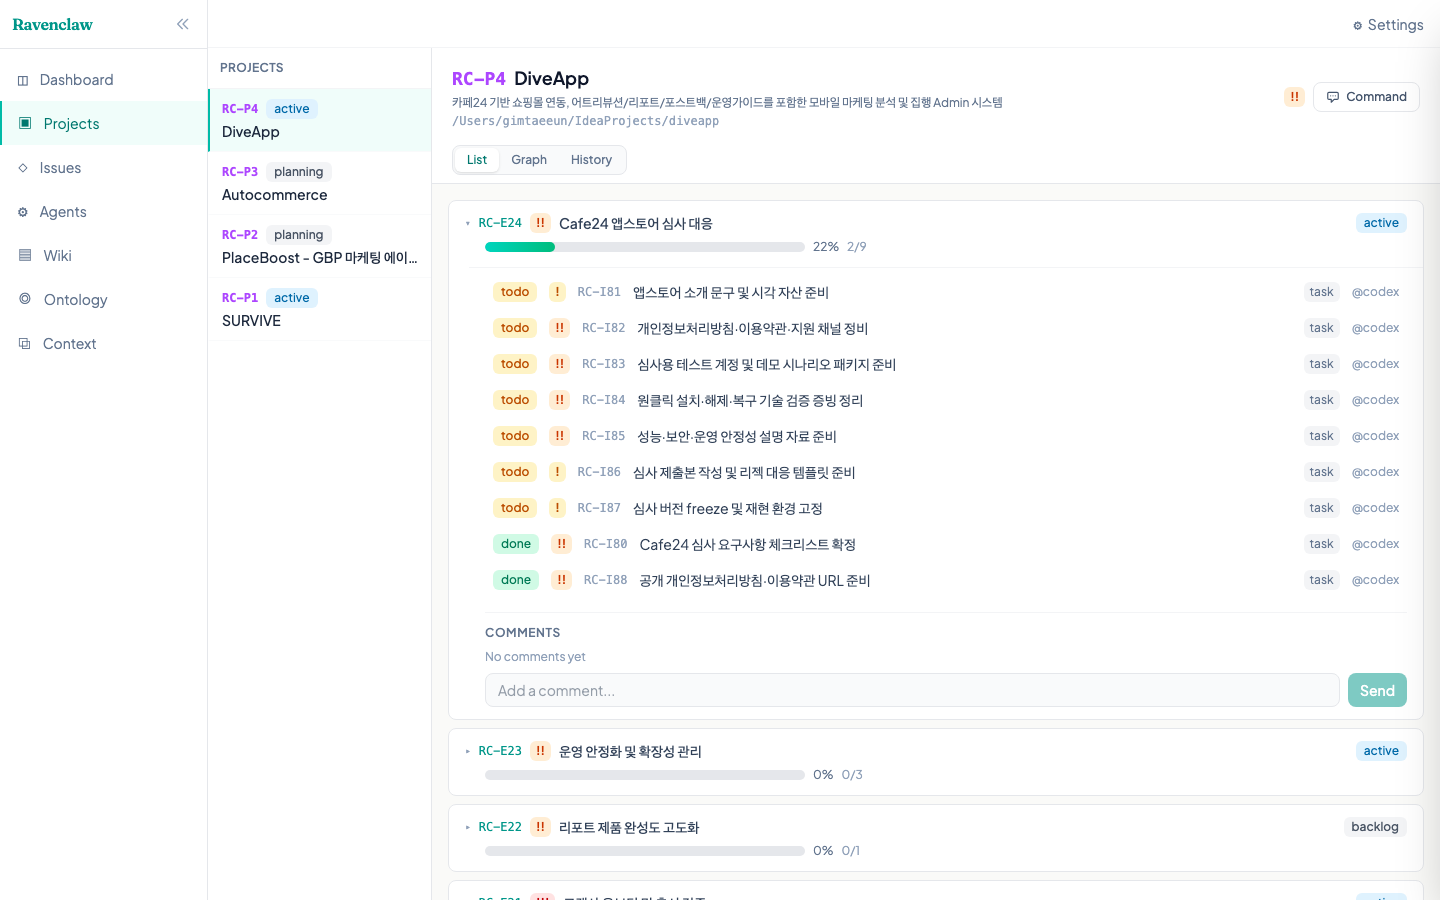Collapse the RC-E24 epic details
This screenshot has width=1440, height=900.
(467, 222)
